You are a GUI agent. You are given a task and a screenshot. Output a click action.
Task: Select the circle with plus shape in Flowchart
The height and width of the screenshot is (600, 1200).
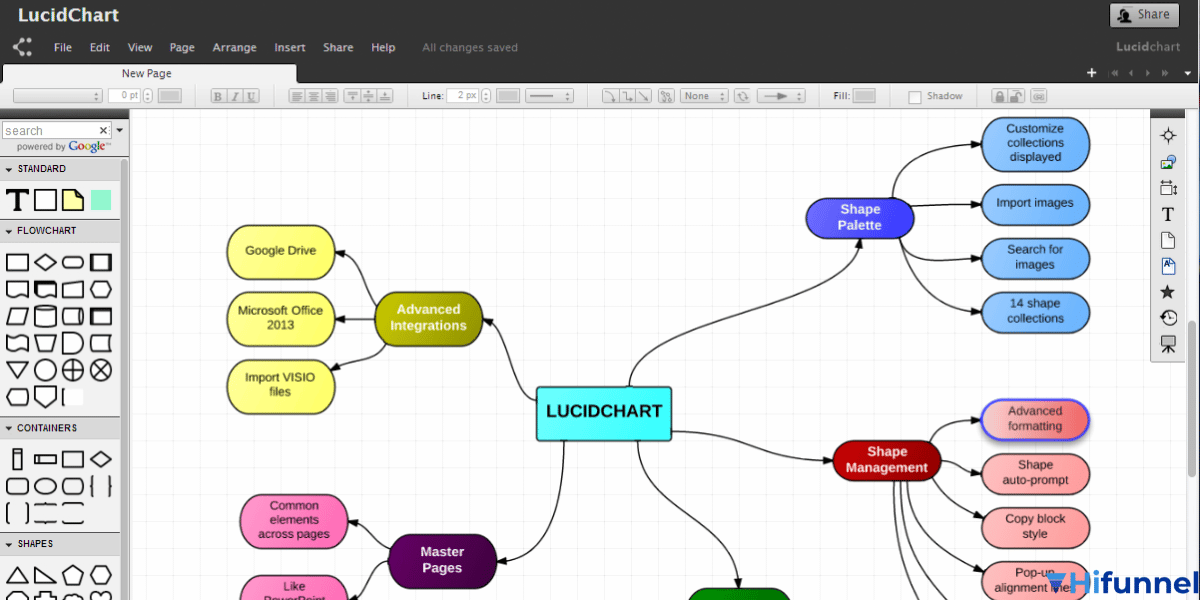[x=73, y=370]
